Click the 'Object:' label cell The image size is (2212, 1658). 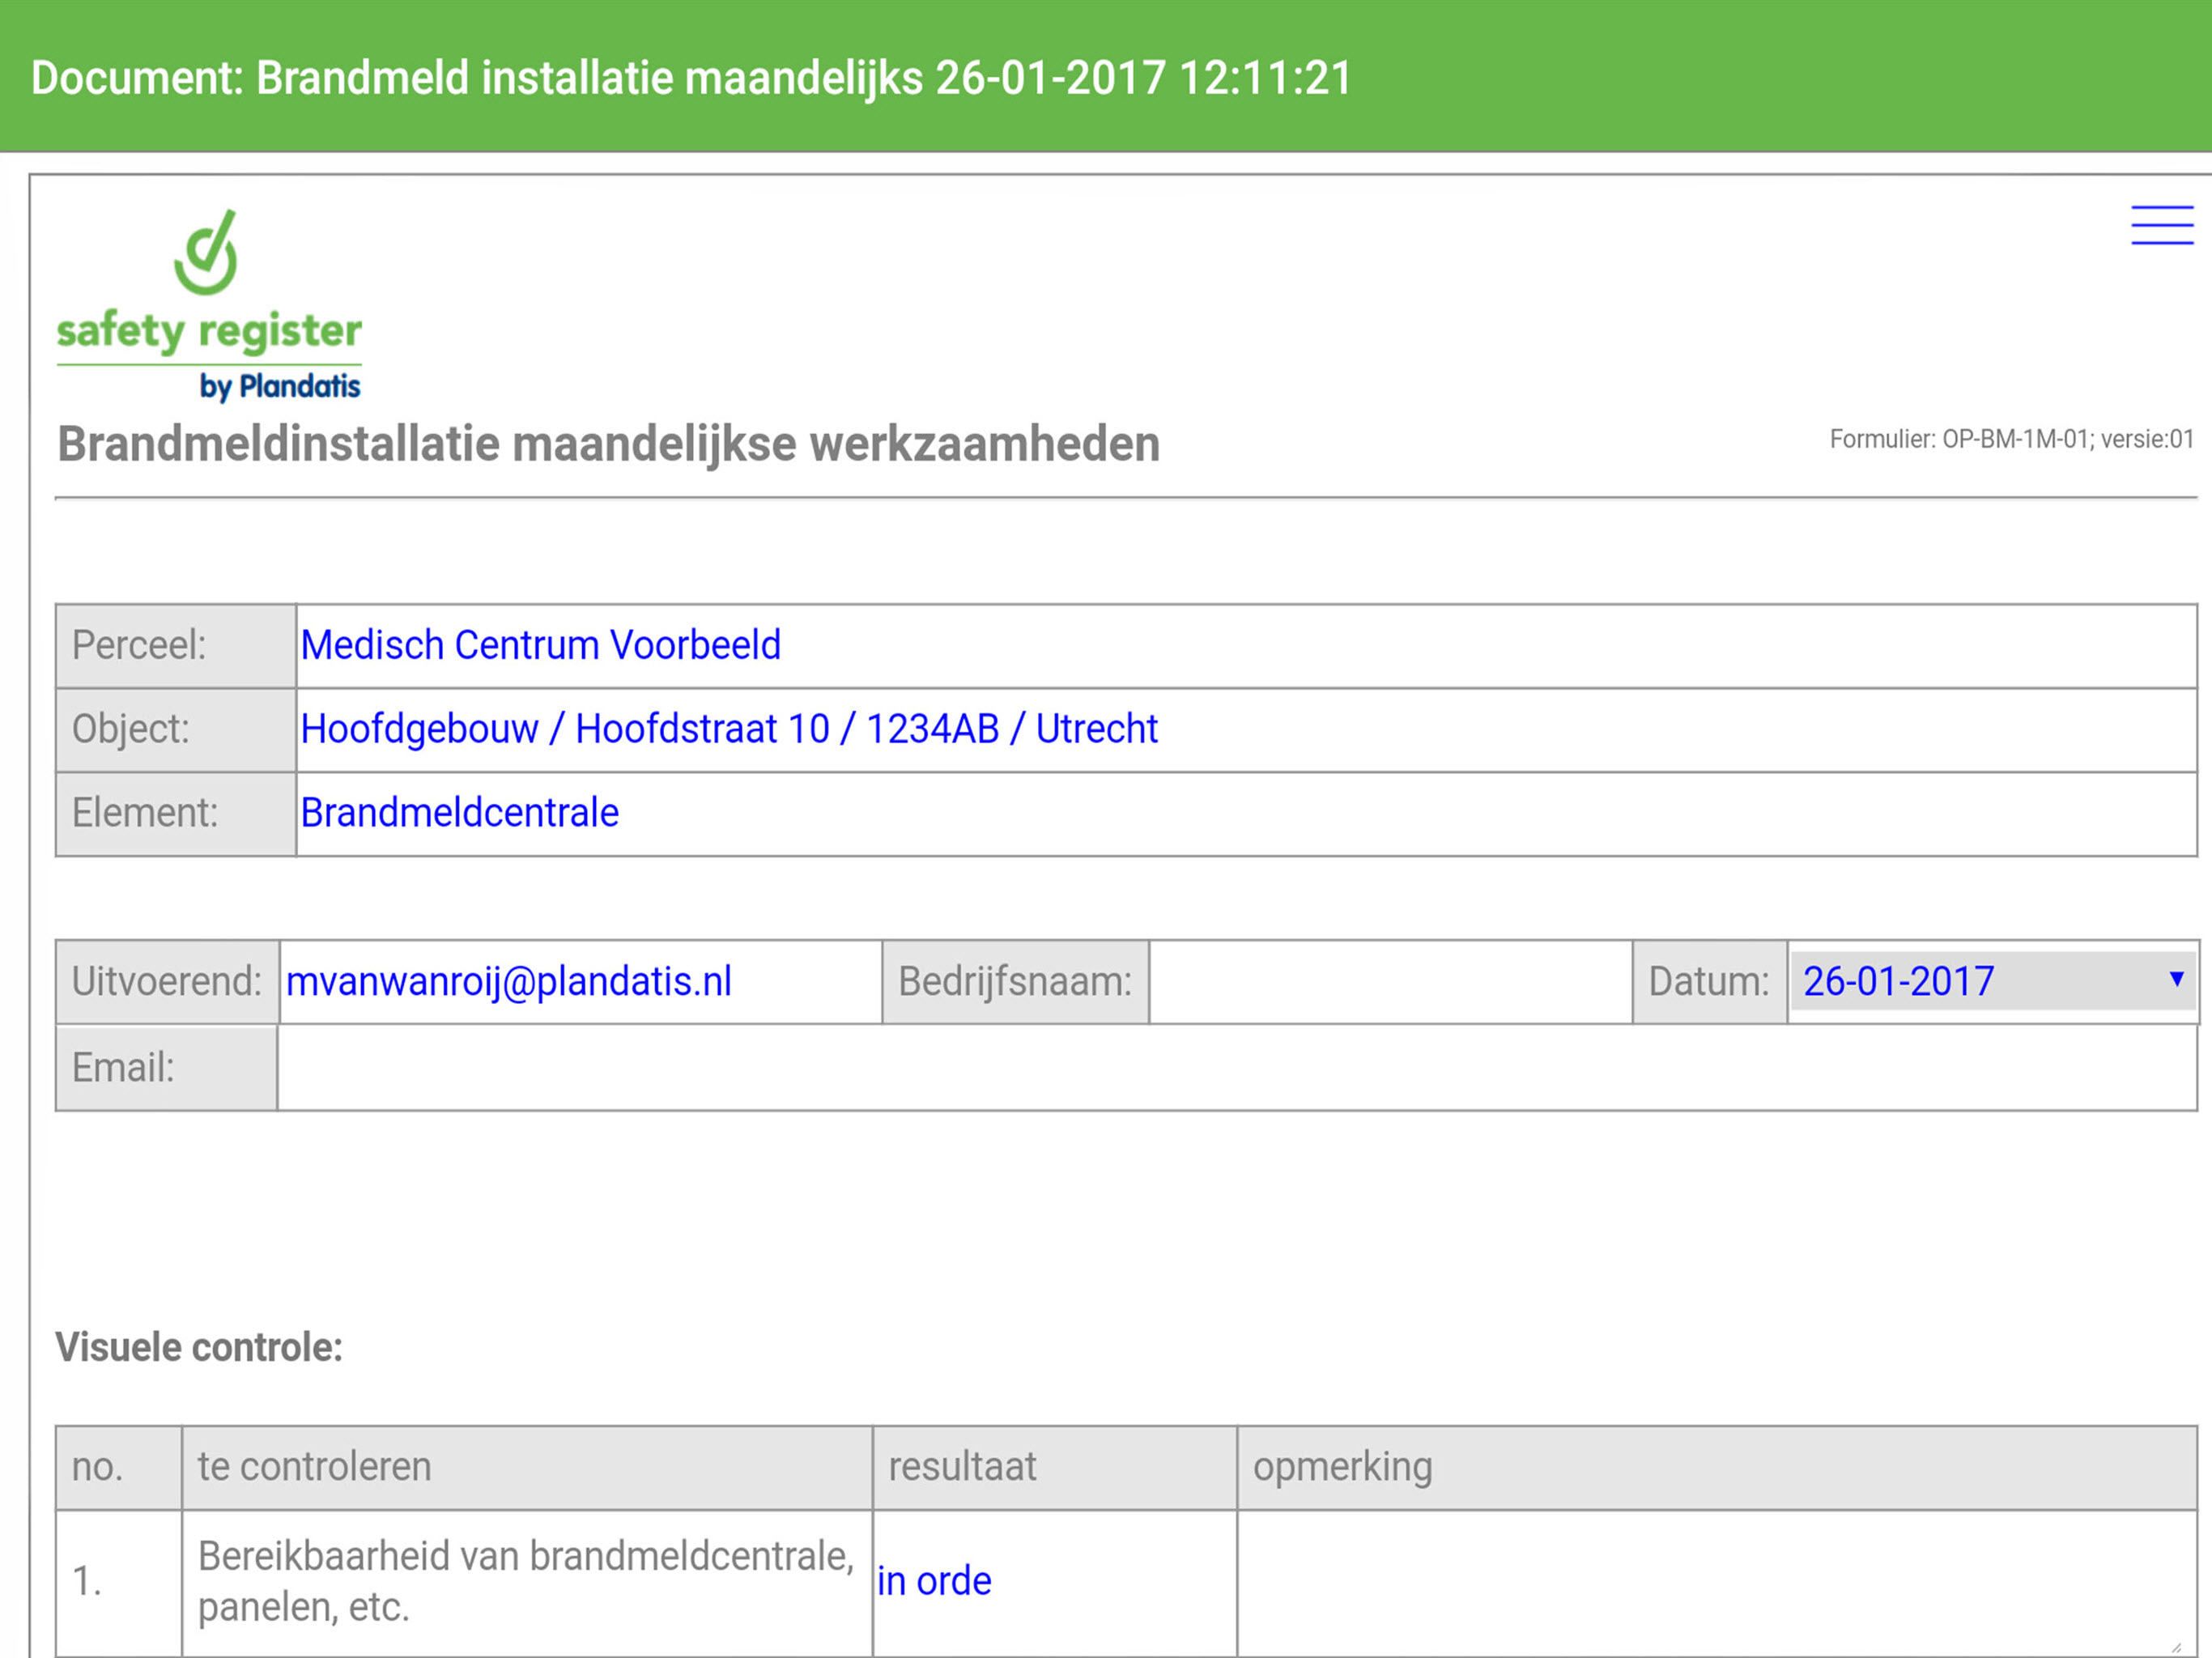tap(176, 730)
